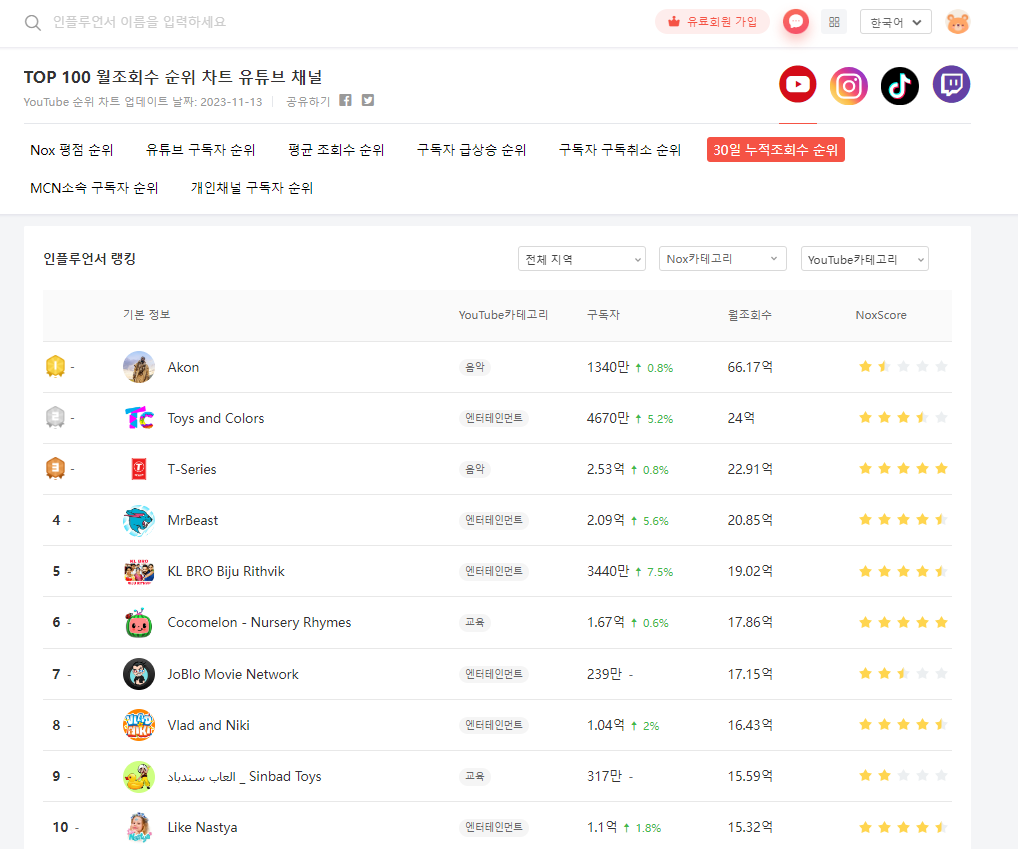This screenshot has height=849, width=1018.
Task: Click the bronze rank 3 medal
Action: [55, 468]
